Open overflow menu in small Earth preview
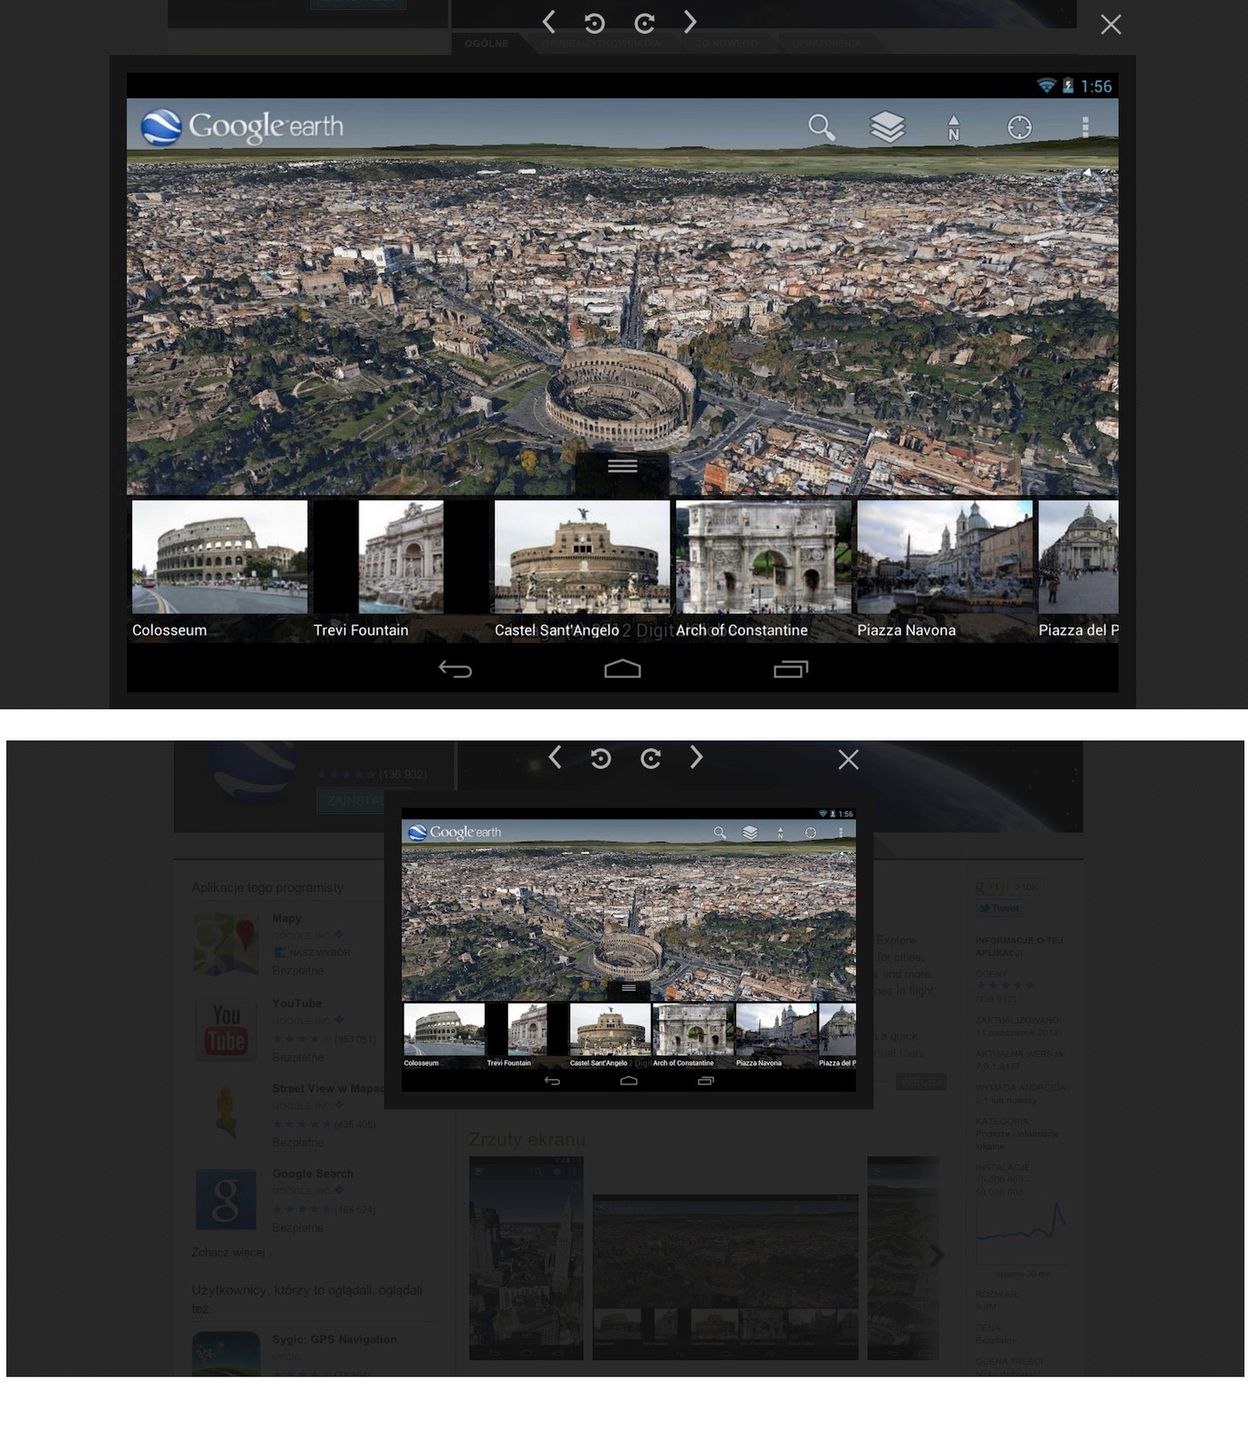 (x=840, y=832)
